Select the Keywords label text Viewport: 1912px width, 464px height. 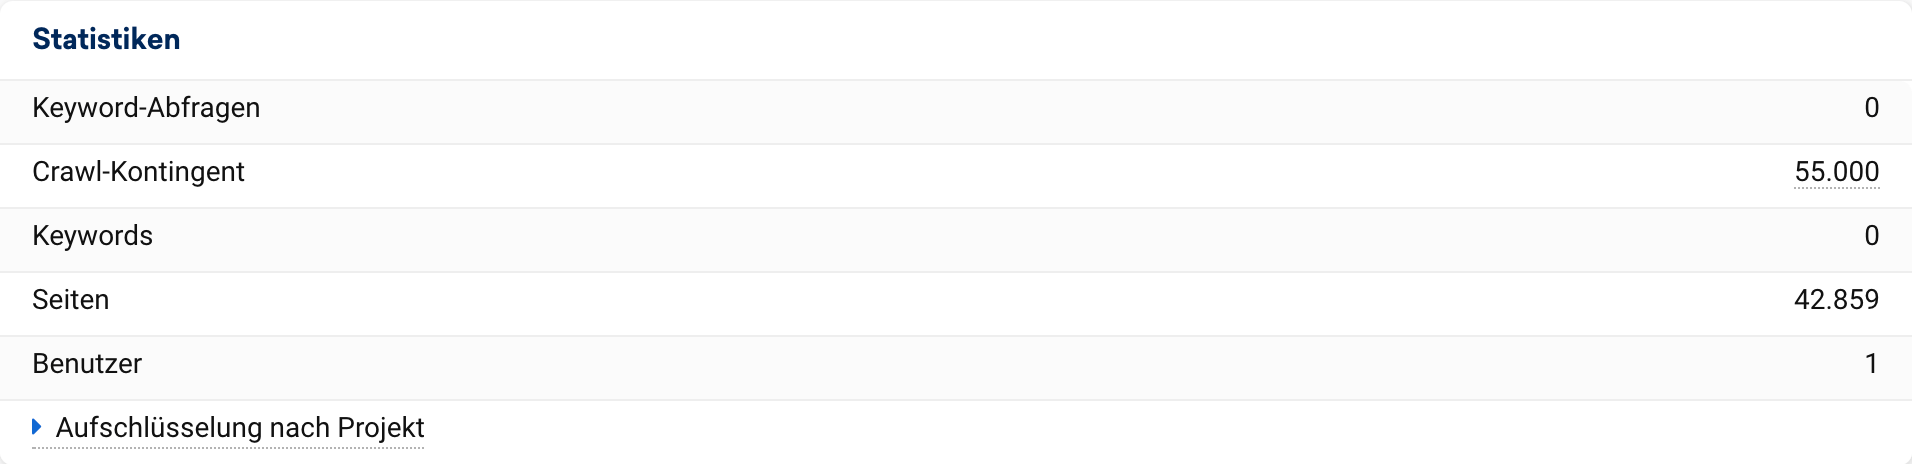point(92,236)
